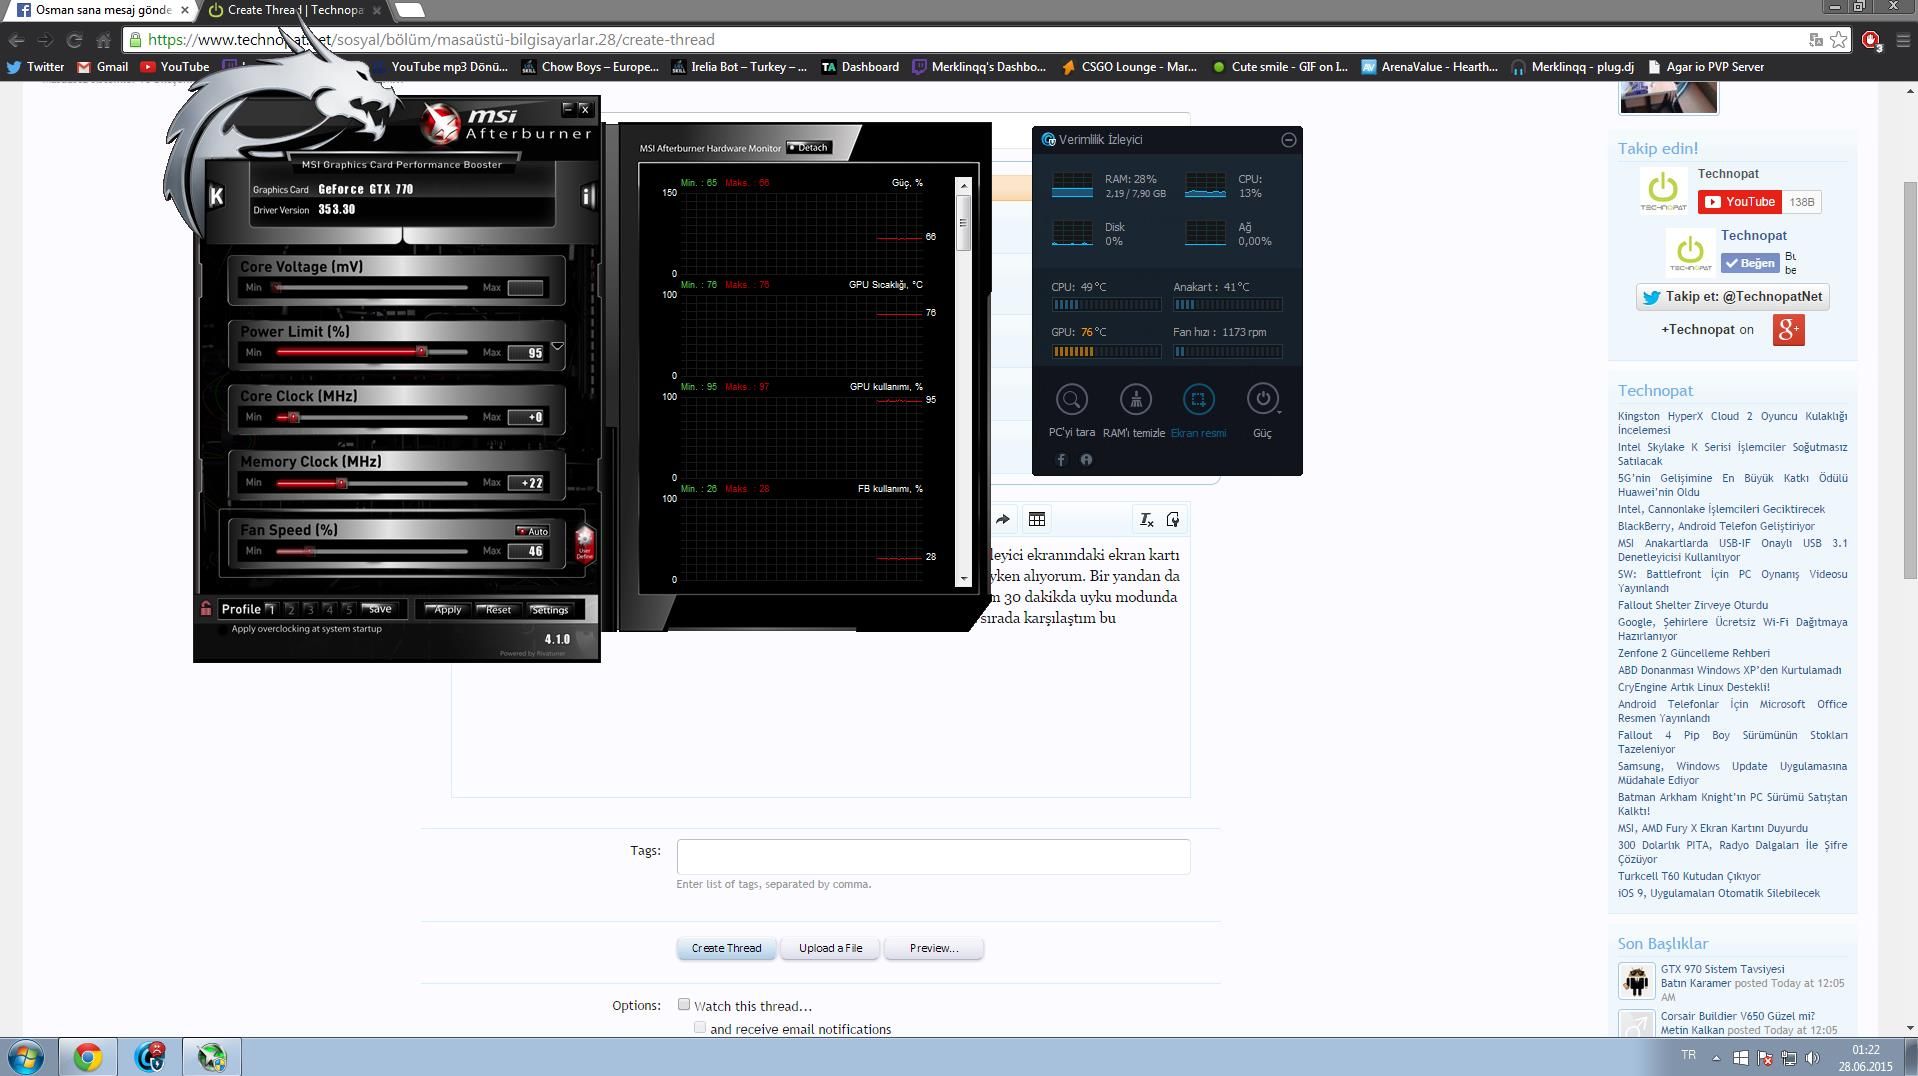The width and height of the screenshot is (1918, 1076).
Task: Open the Kombustor K button in Afterburner
Action: point(216,196)
